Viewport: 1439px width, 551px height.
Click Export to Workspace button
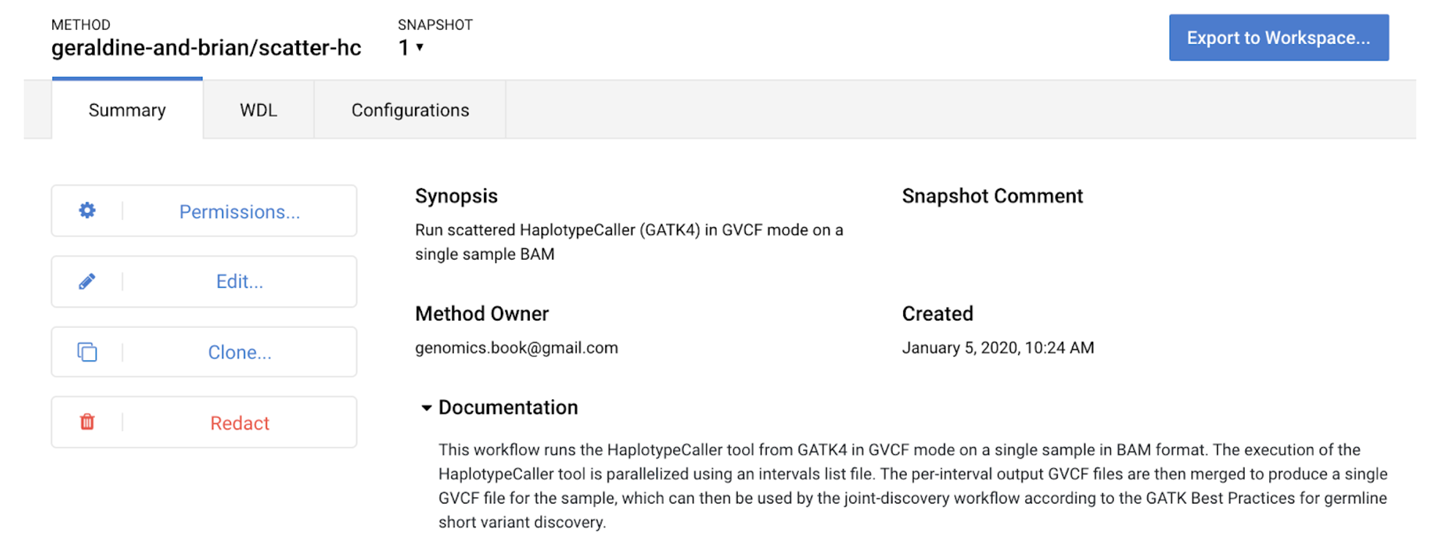point(1278,38)
